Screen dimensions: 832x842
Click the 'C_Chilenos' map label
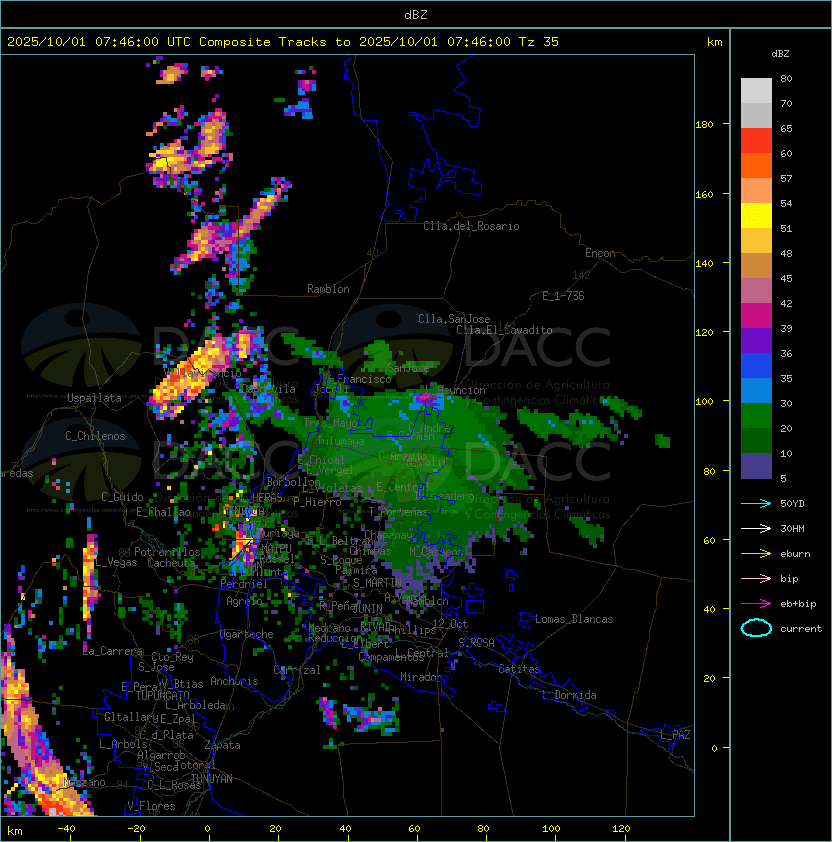(x=95, y=436)
